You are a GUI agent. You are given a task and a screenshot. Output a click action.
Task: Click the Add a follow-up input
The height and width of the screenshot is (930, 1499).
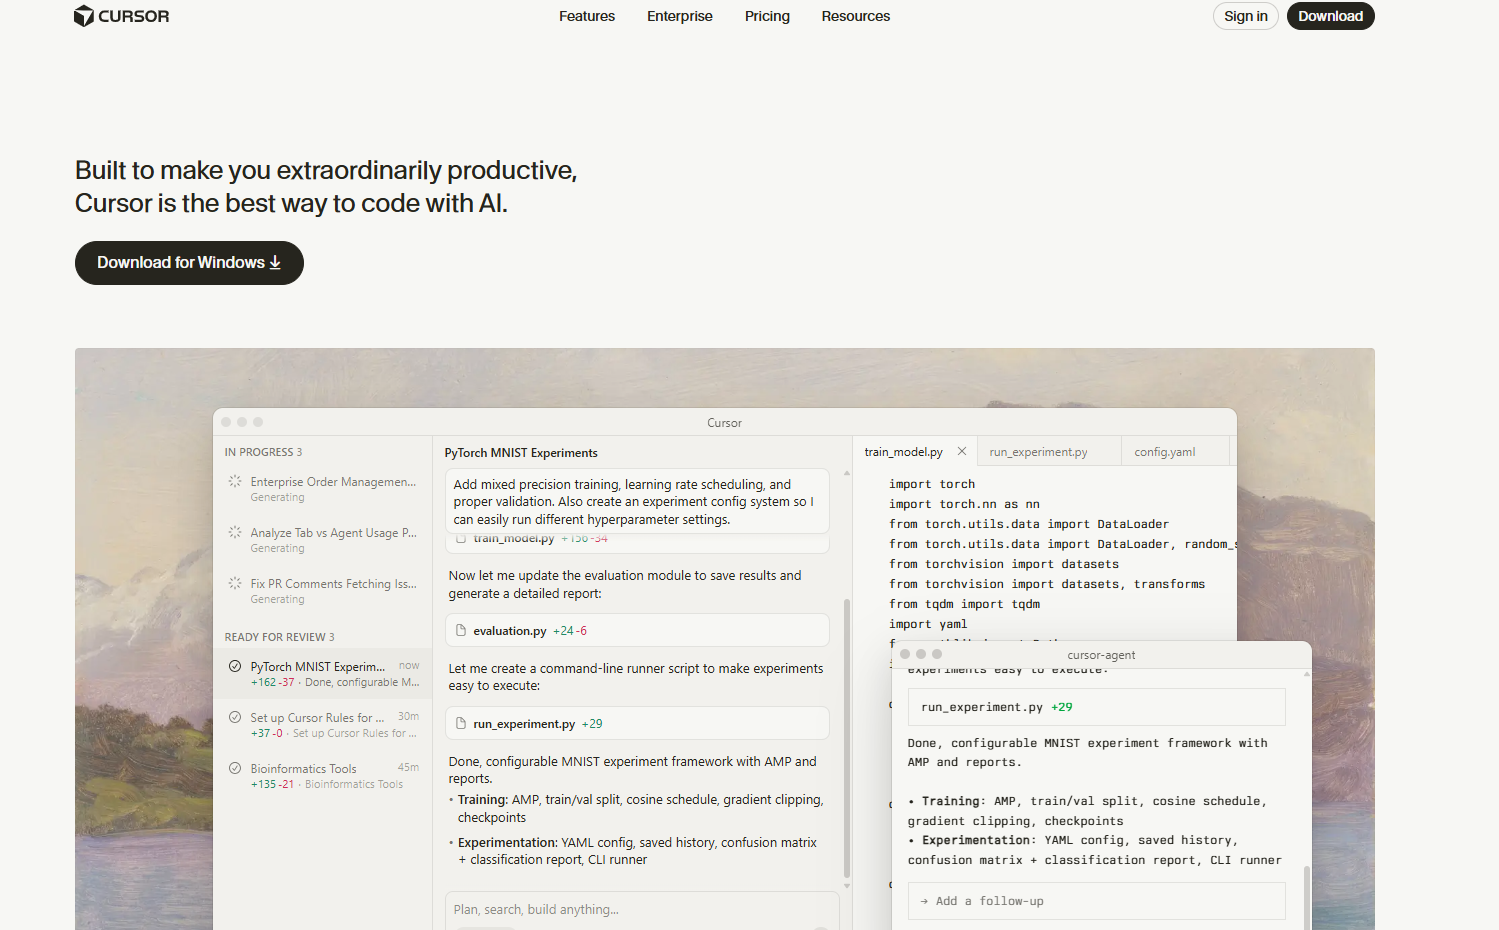pyautogui.click(x=1096, y=901)
